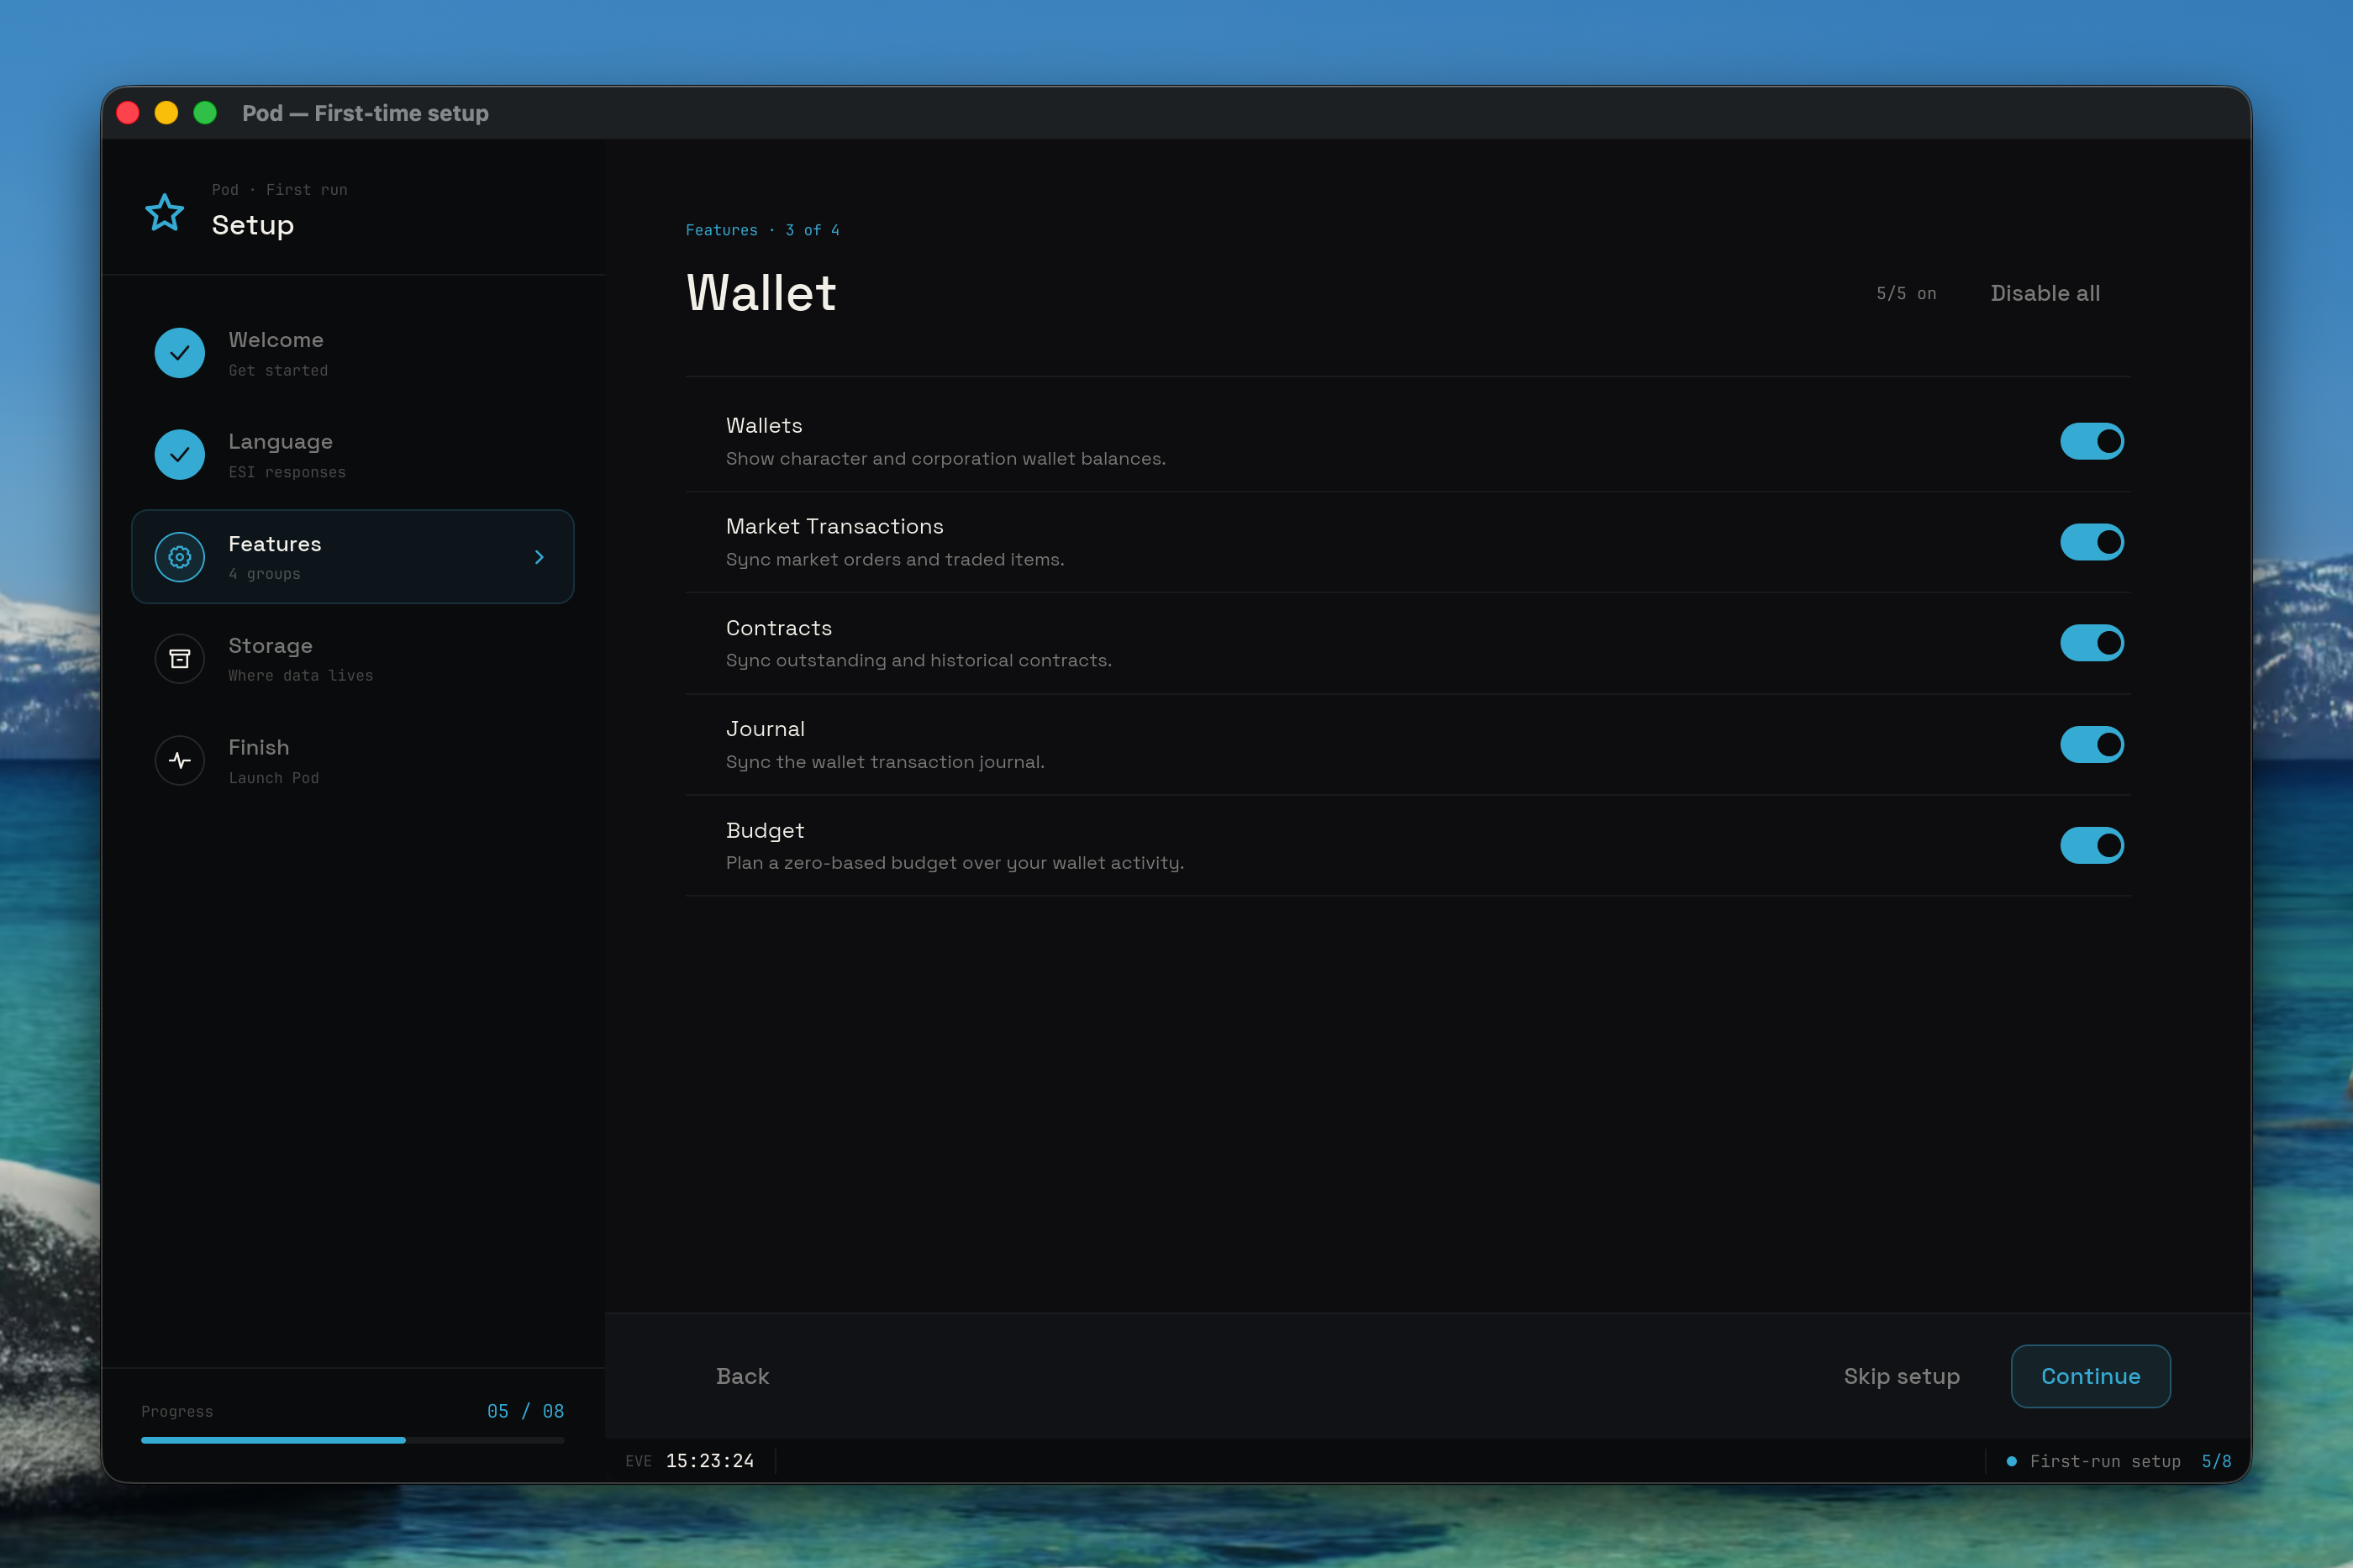Click the '05 / 08' progress count
Image resolution: width=2353 pixels, height=1568 pixels.
[x=525, y=1411]
